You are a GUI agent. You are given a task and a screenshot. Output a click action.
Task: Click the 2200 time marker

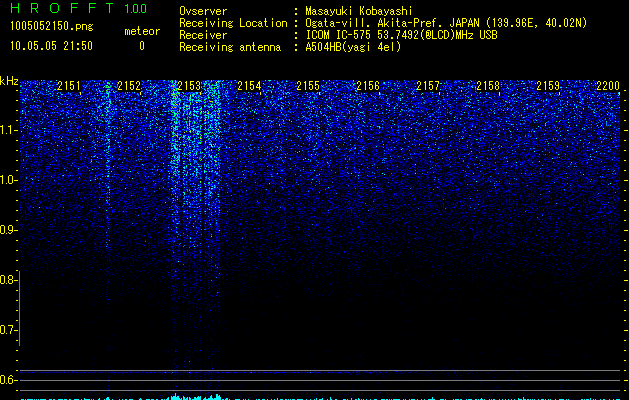(x=608, y=86)
